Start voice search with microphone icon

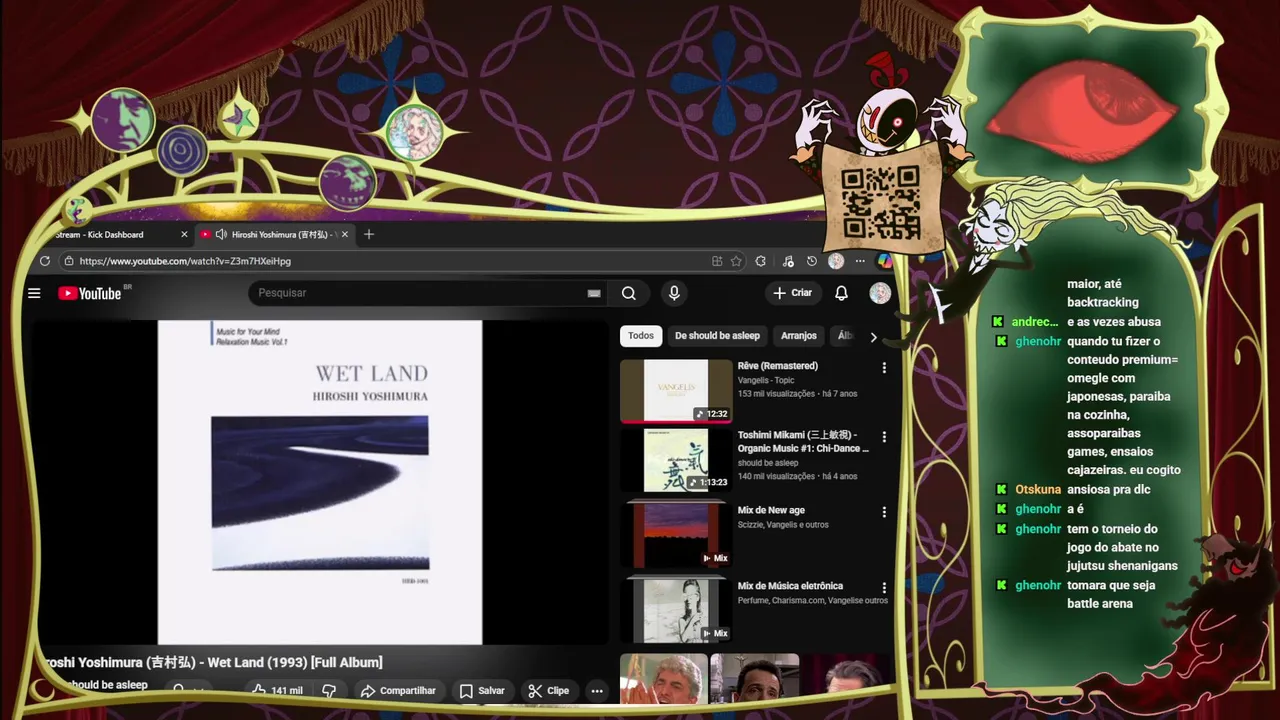674,293
